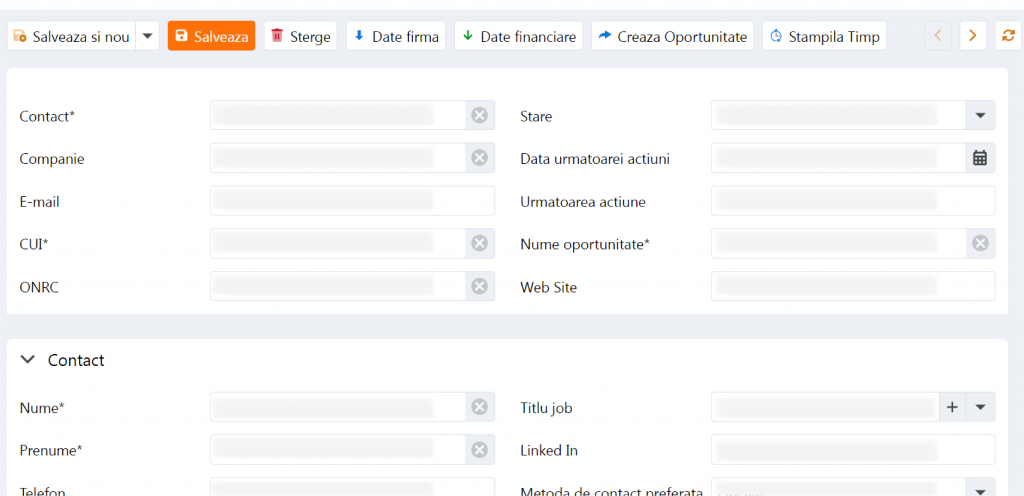This screenshot has height=496, width=1024.
Task: Clear the ONRC field value
Action: 479,286
